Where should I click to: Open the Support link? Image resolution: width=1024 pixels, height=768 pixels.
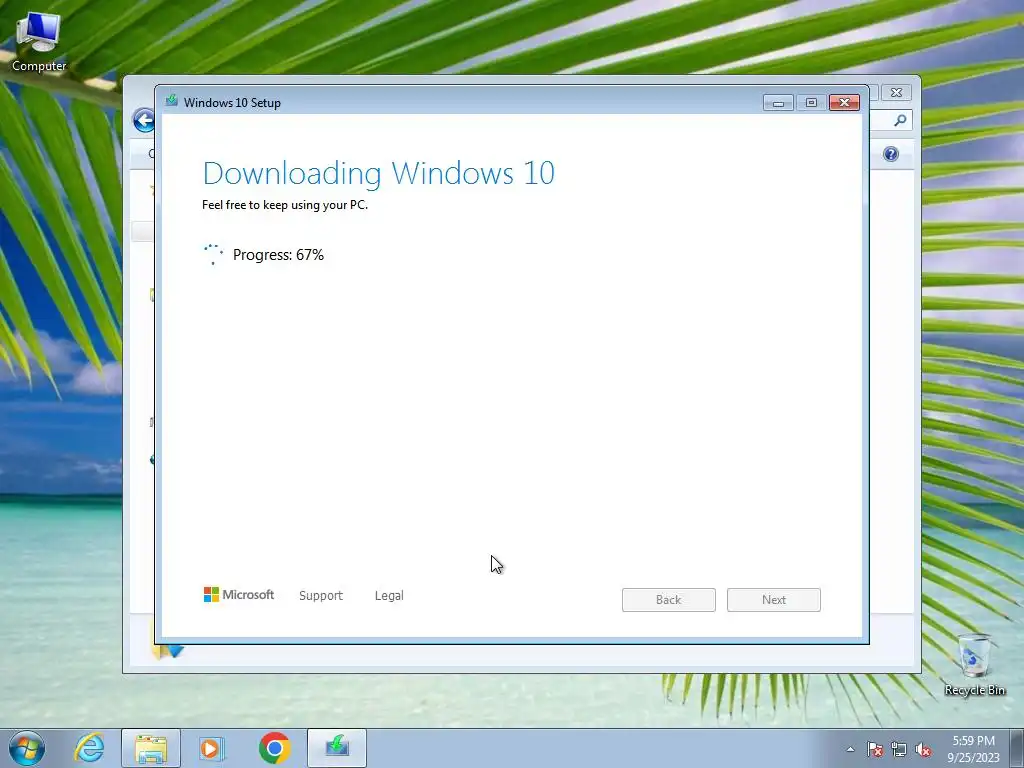321,596
